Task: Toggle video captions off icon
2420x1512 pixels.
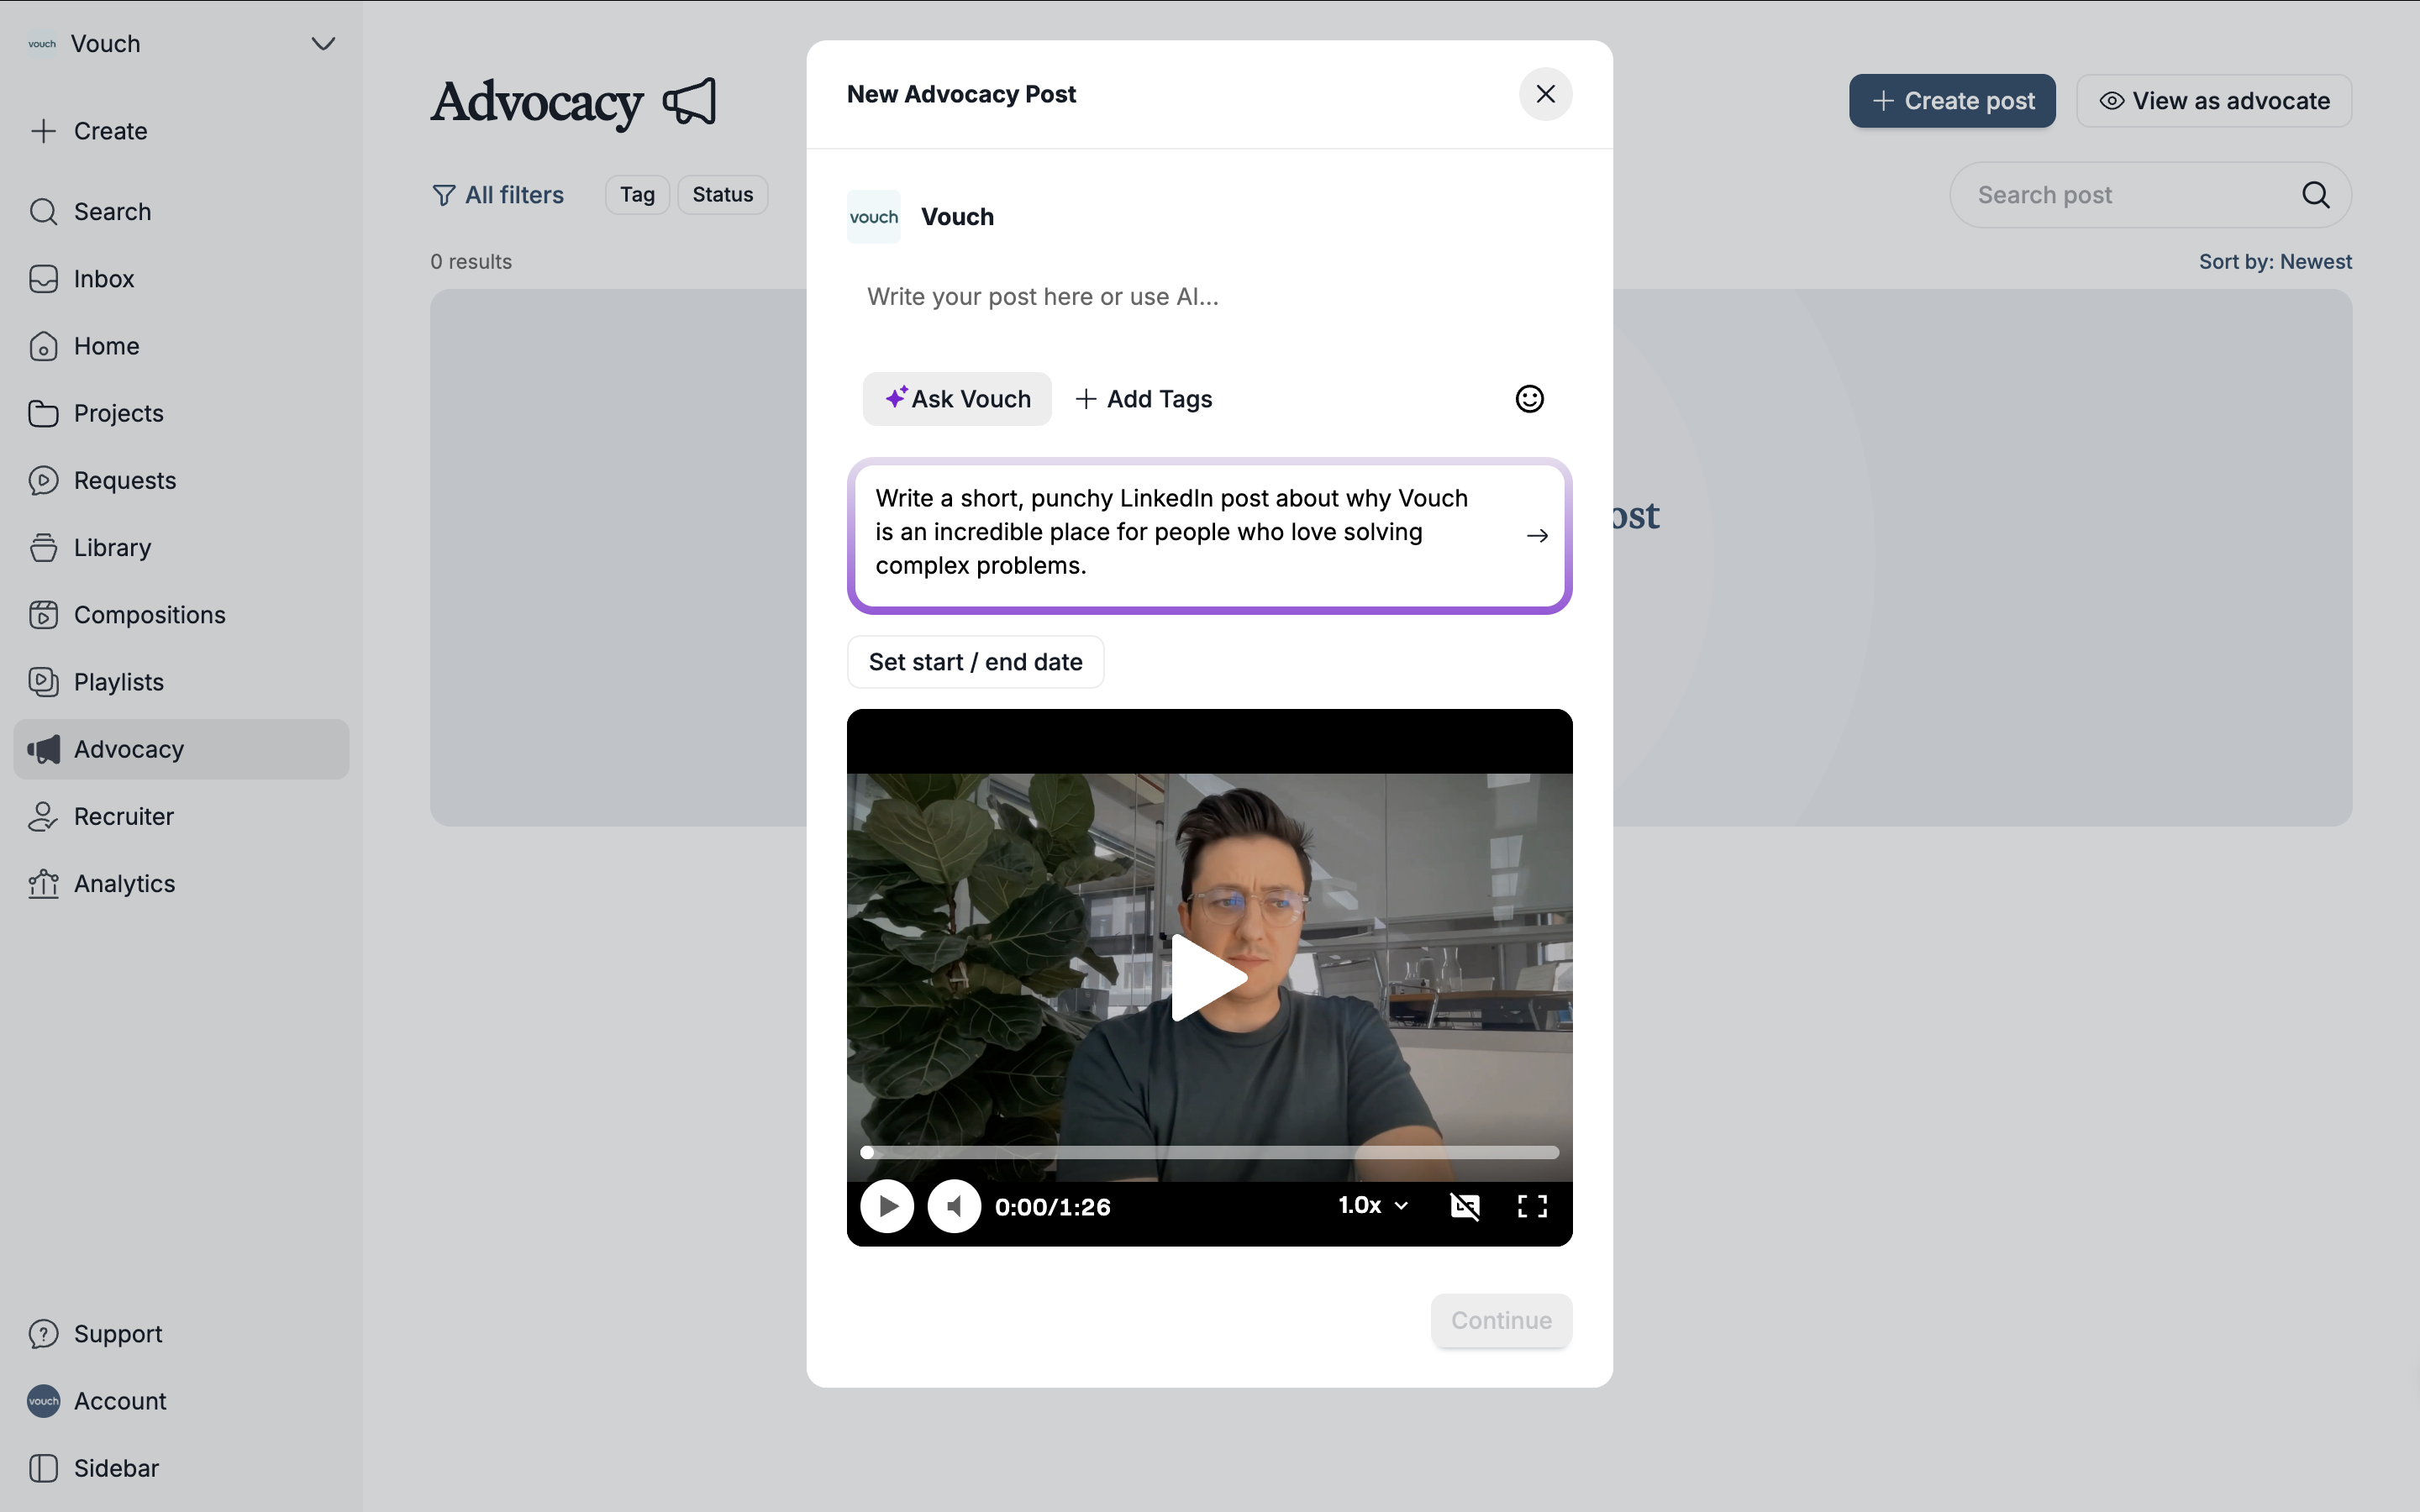Action: click(x=1464, y=1206)
